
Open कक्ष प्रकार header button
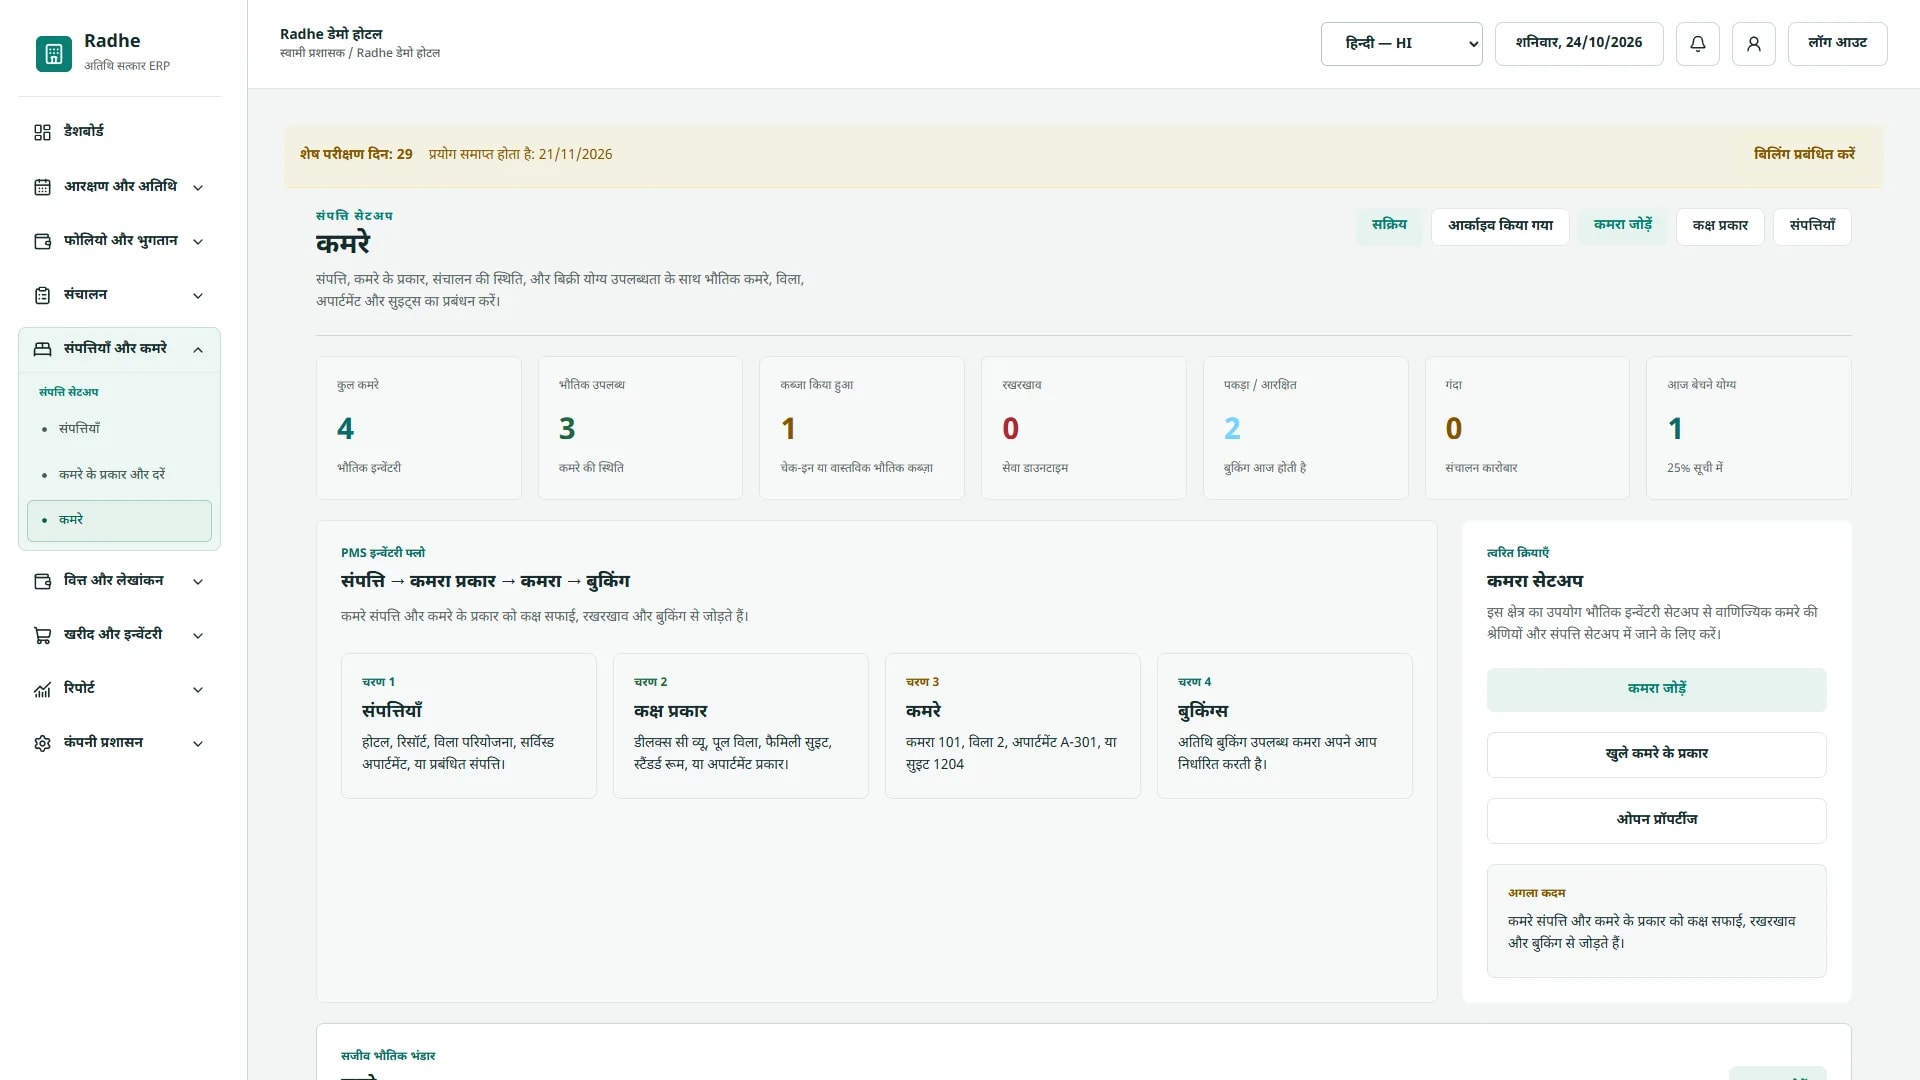[x=1720, y=226]
